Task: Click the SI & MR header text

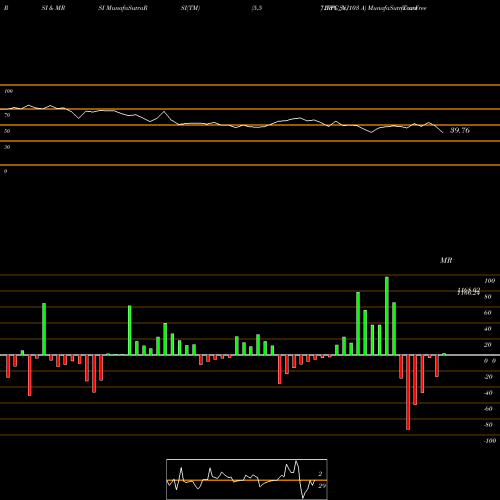Action: 53,8
